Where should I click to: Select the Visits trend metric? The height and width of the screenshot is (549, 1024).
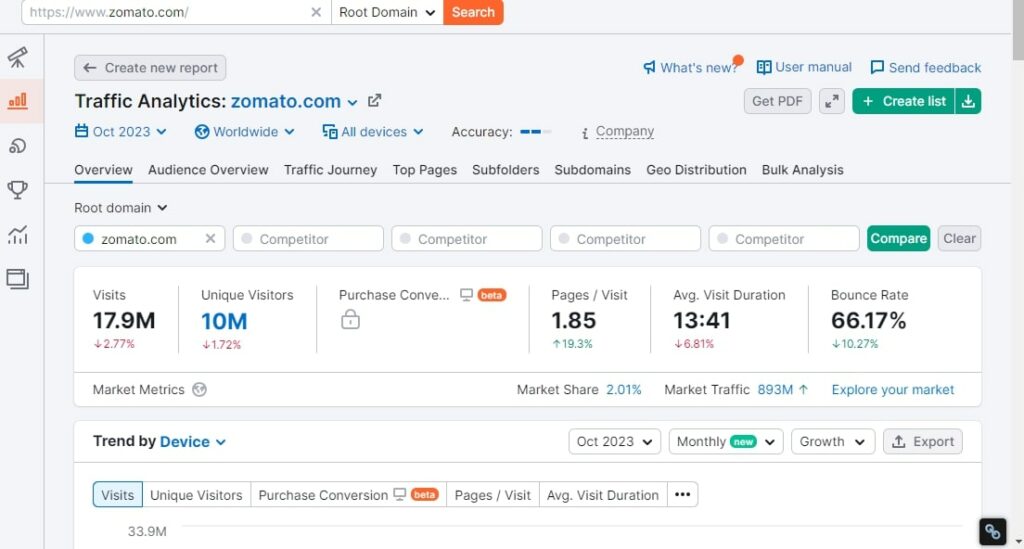[x=118, y=495]
